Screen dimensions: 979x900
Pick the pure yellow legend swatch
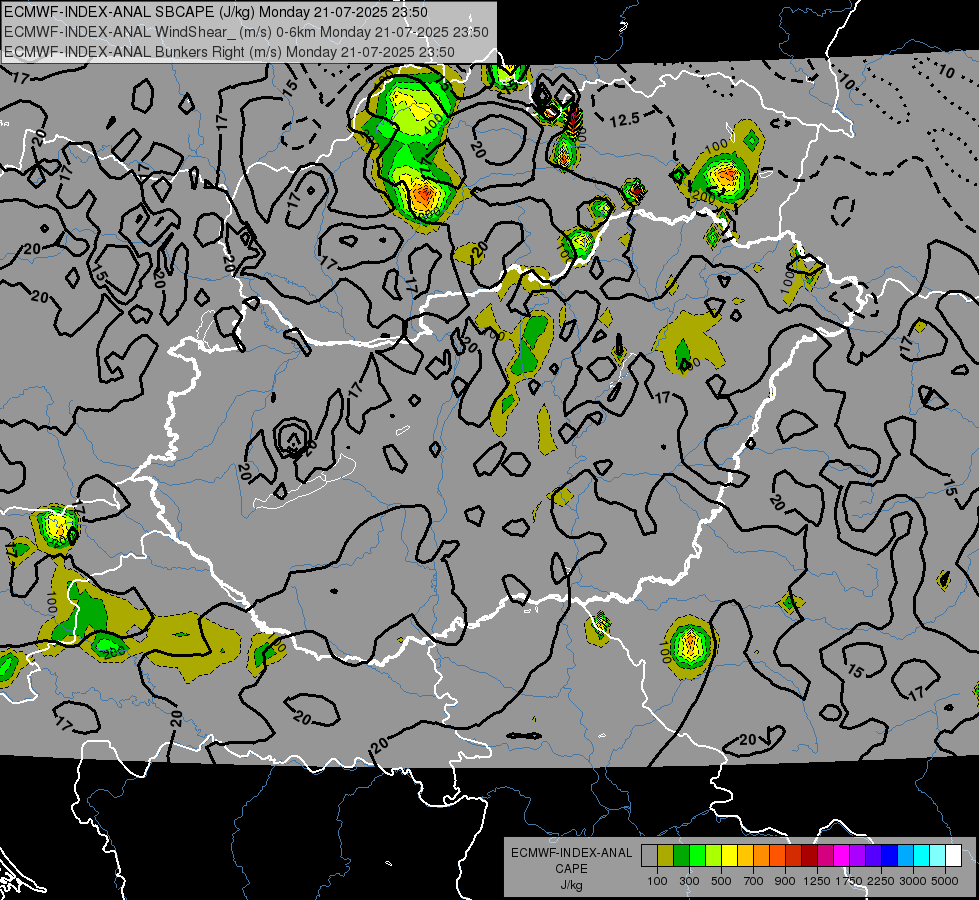pos(730,855)
